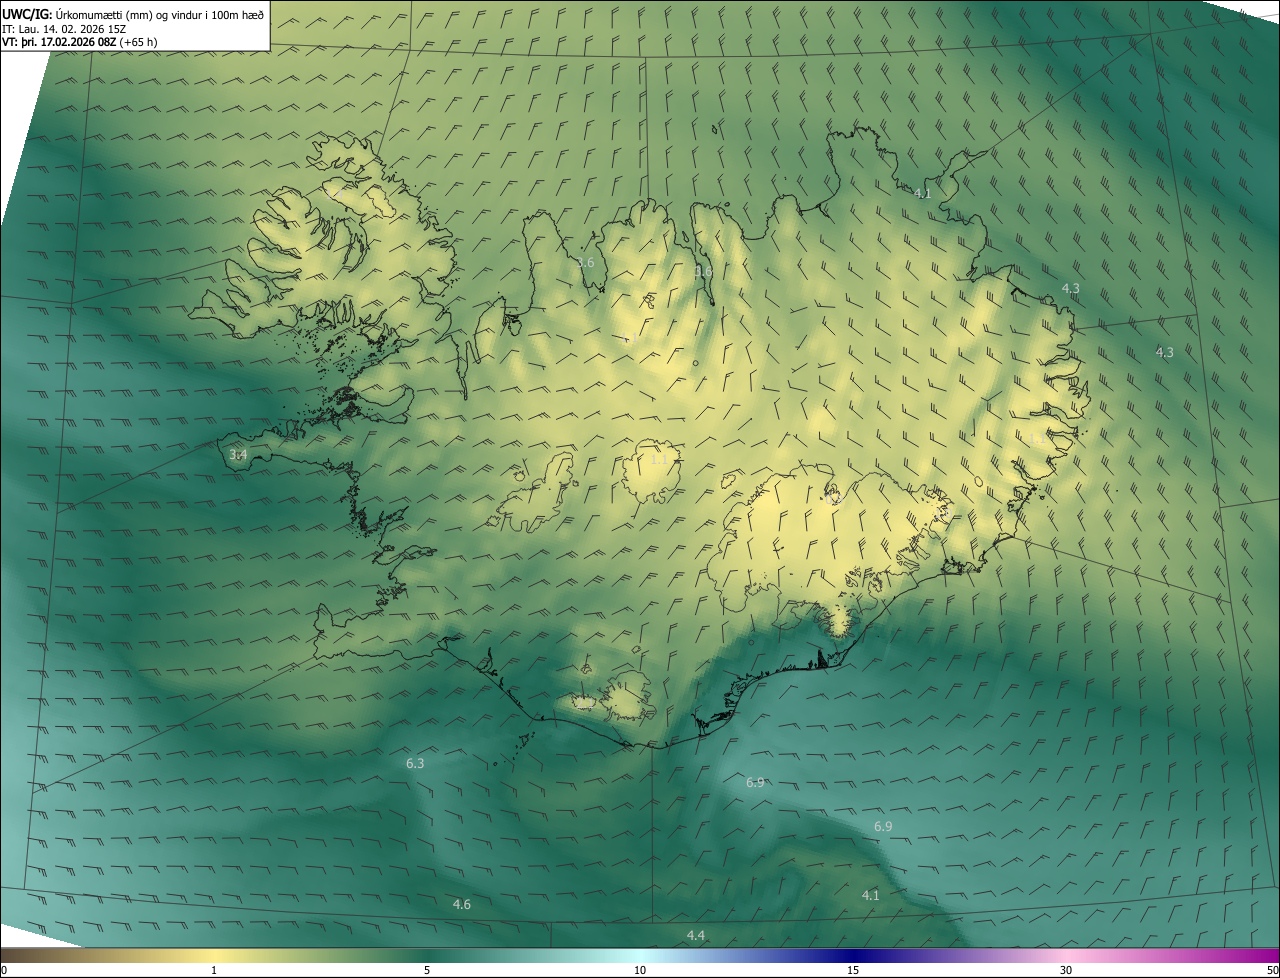Screen dimensions: 1280x978
Task: Click the 1.1 value on the central glacier
Action: (x=658, y=459)
